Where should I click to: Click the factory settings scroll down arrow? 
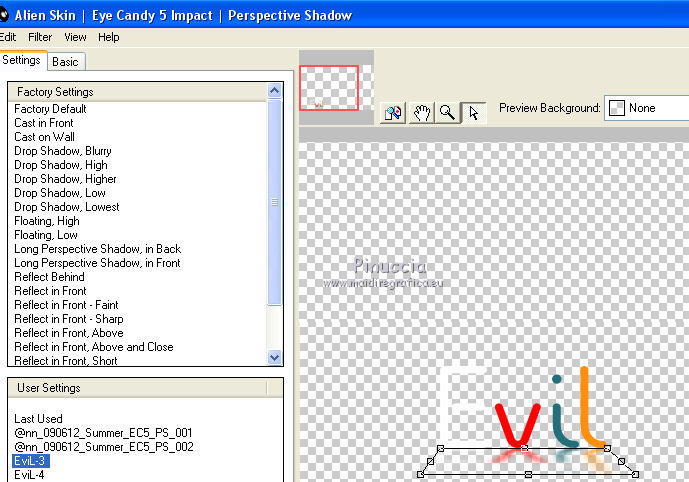click(275, 358)
